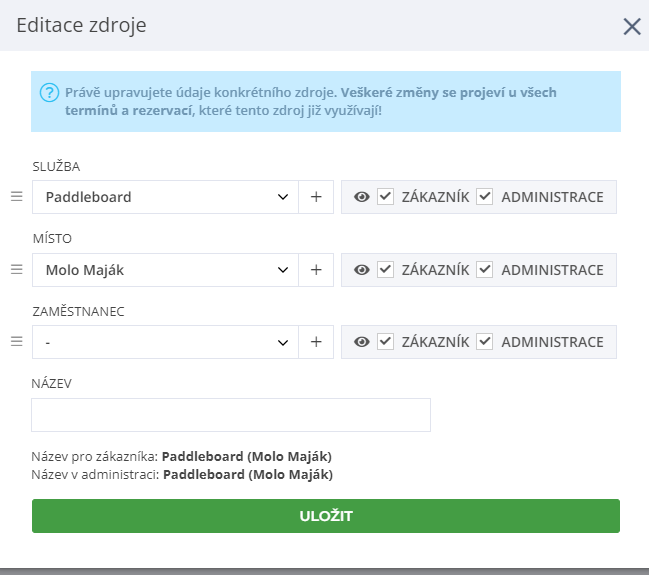This screenshot has width=649, height=575.
Task: Open the Místo dropdown showing Molo Maják
Action: 165,269
